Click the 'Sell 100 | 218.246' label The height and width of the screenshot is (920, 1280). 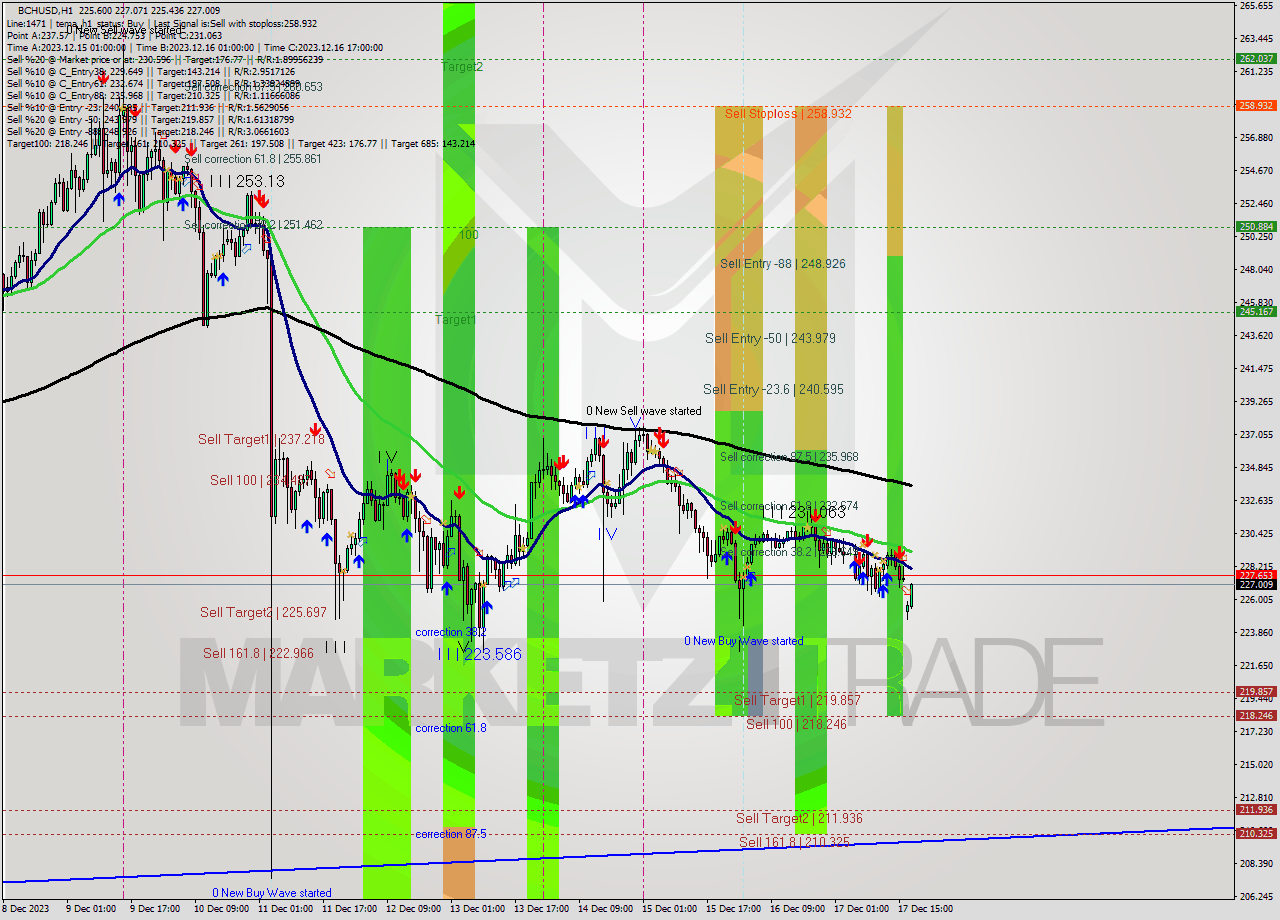(796, 724)
